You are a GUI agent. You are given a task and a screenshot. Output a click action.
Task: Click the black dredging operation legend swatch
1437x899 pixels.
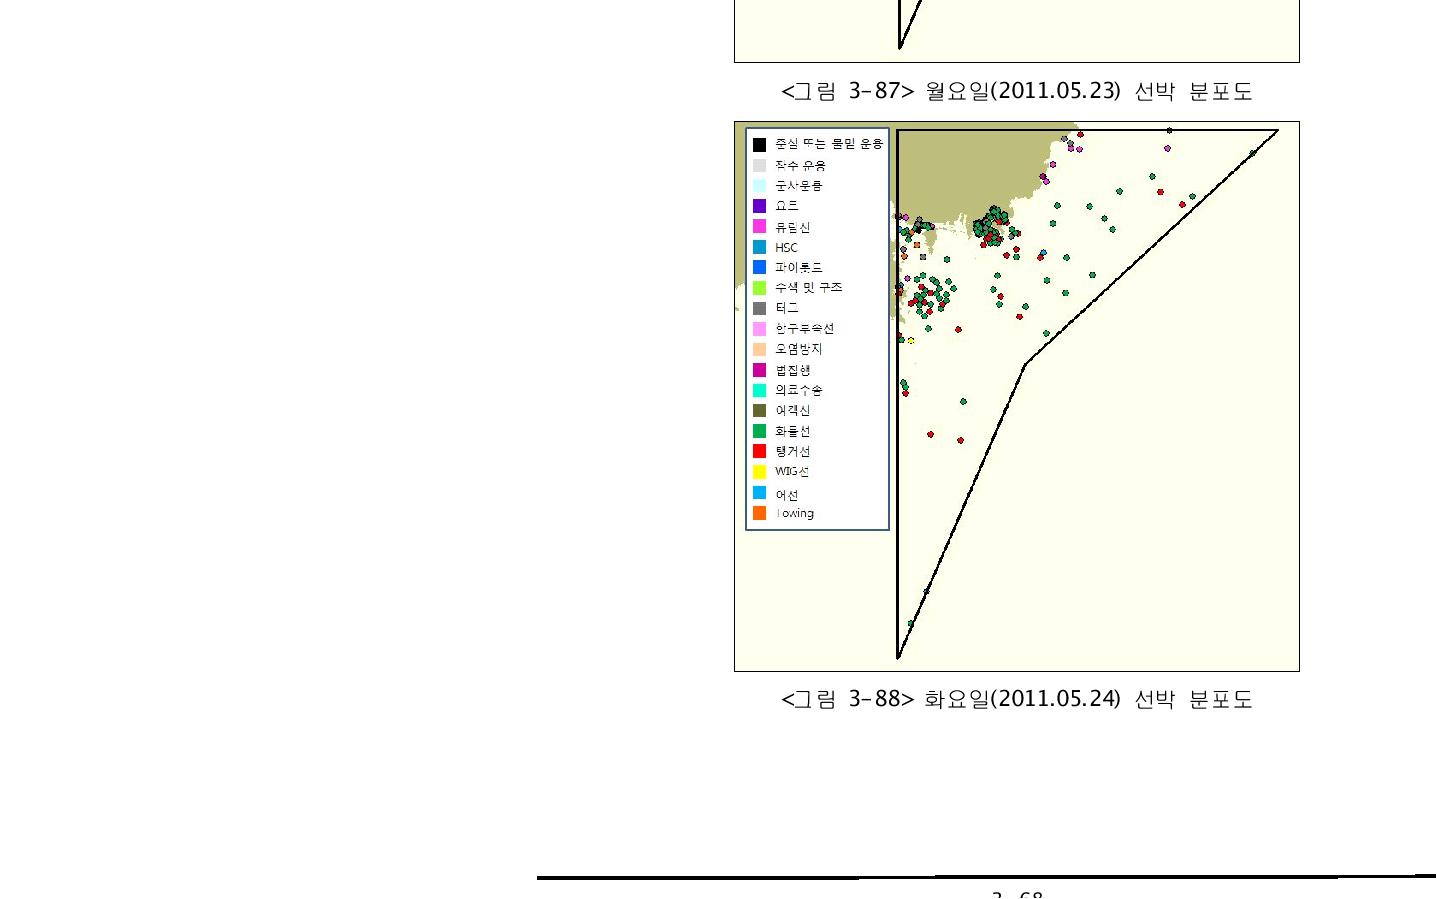(760, 145)
